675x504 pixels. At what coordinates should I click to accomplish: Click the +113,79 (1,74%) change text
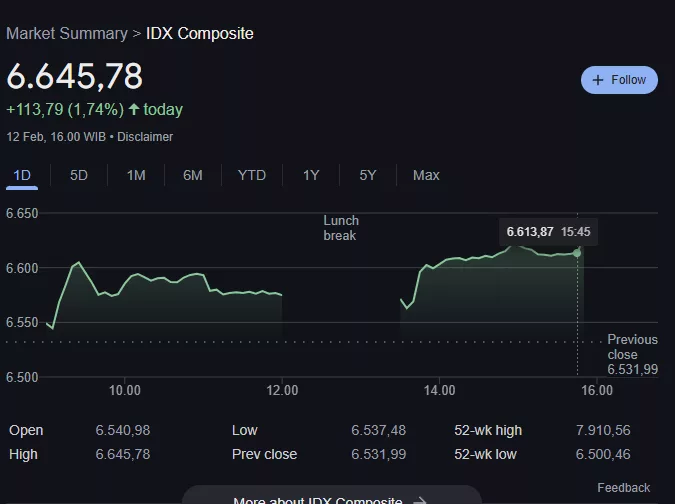(x=65, y=109)
